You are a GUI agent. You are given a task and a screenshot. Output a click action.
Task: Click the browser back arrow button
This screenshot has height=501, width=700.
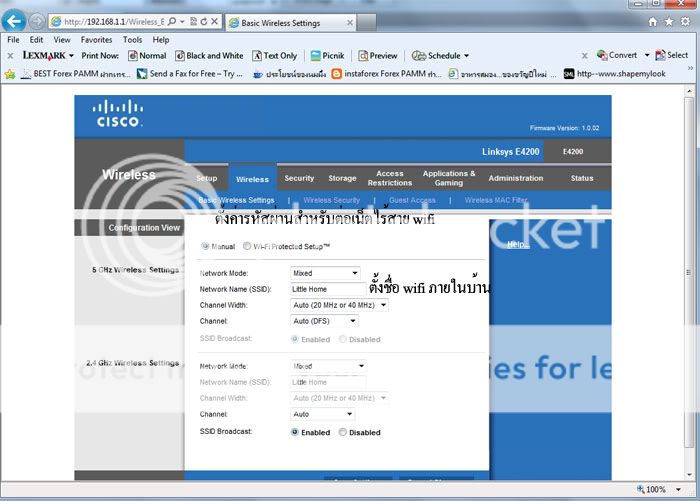[x=15, y=20]
